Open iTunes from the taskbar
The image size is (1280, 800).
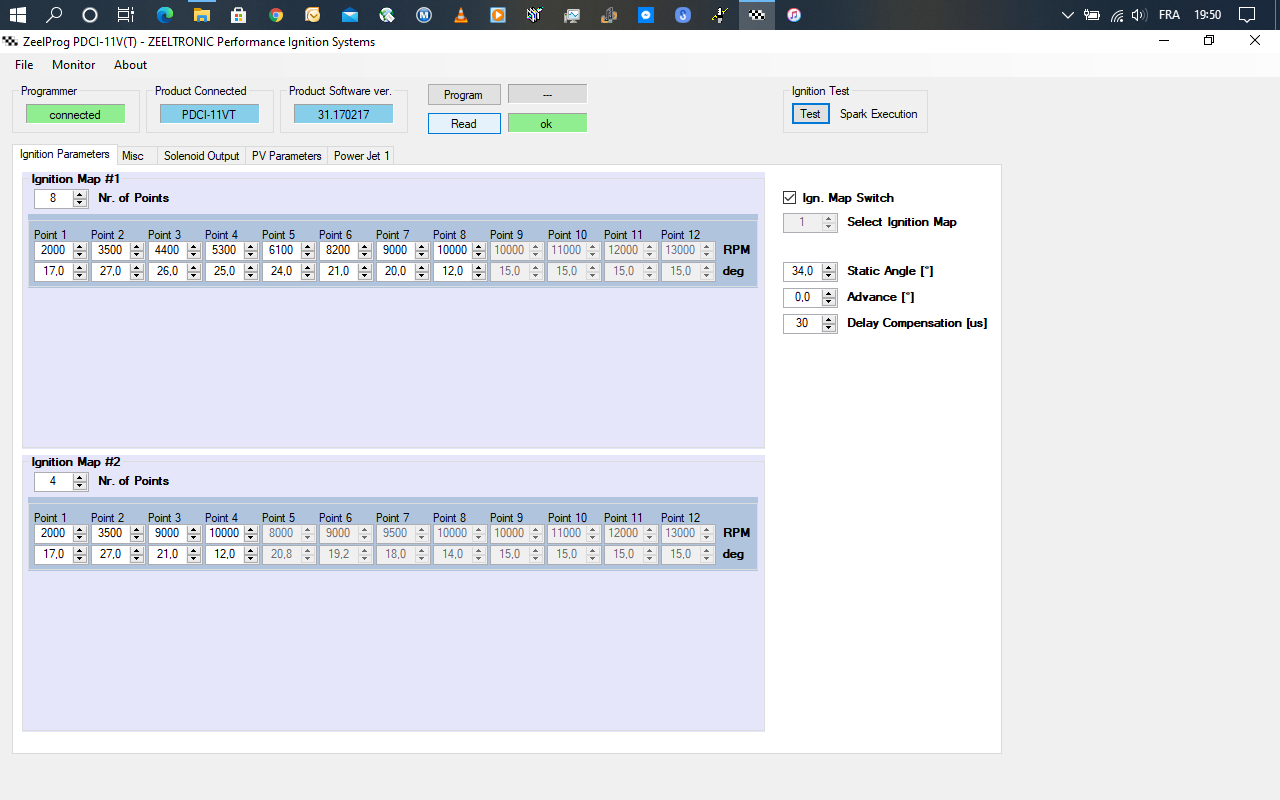(793, 15)
